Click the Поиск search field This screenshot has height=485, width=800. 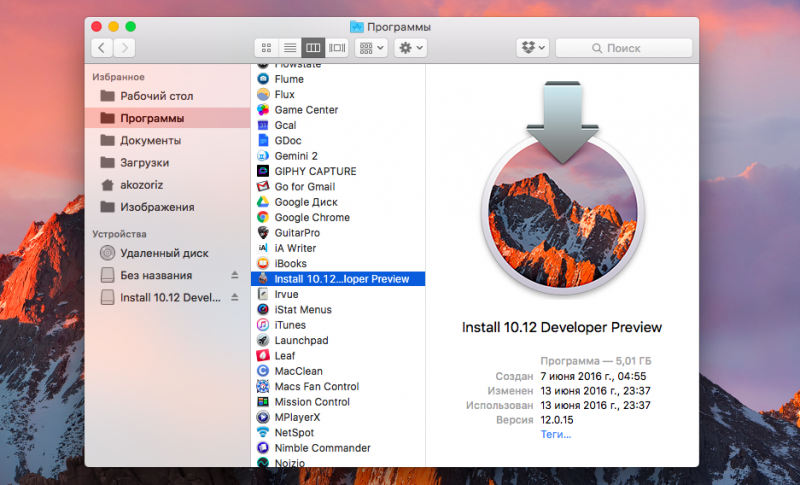tap(624, 47)
